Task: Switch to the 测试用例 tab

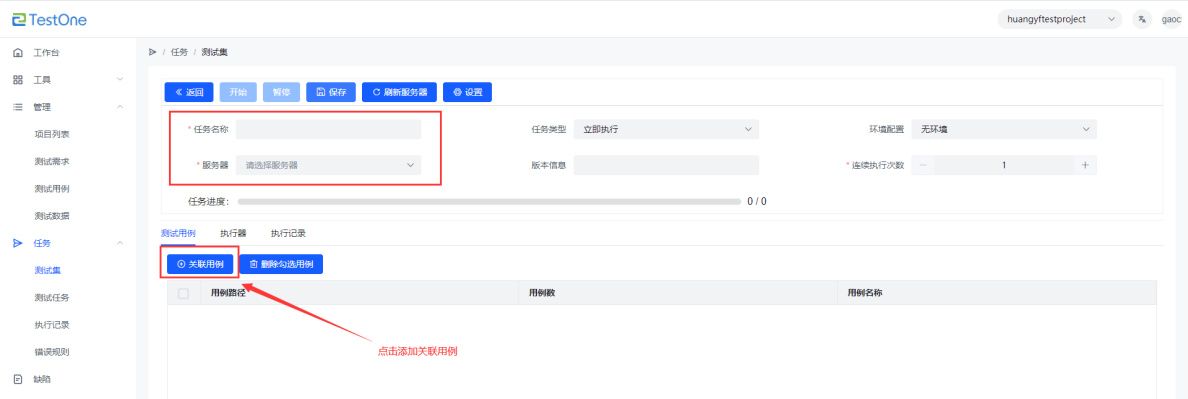Action: tap(178, 233)
